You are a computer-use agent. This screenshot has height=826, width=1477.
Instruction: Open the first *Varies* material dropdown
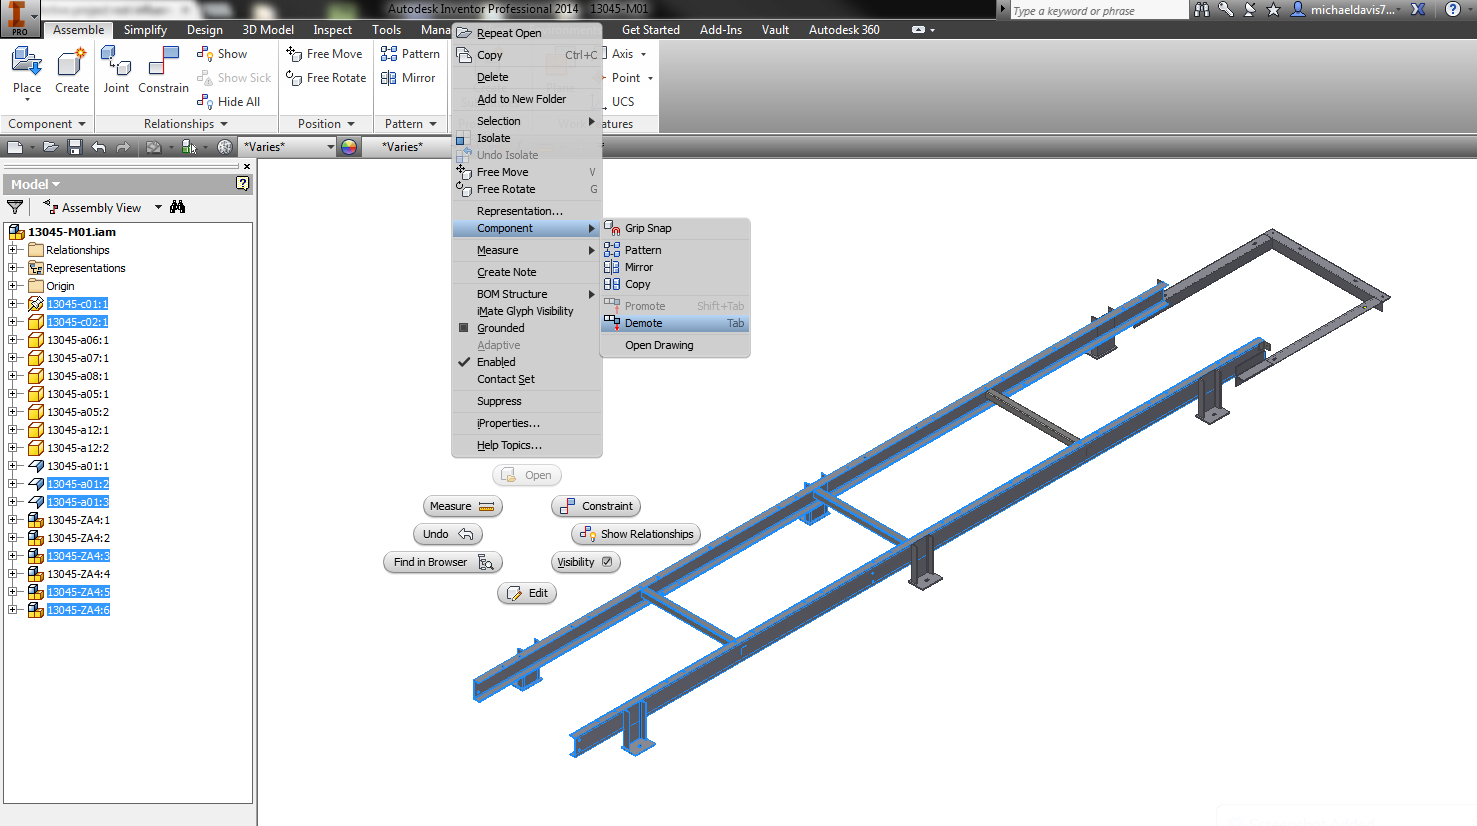click(330, 147)
